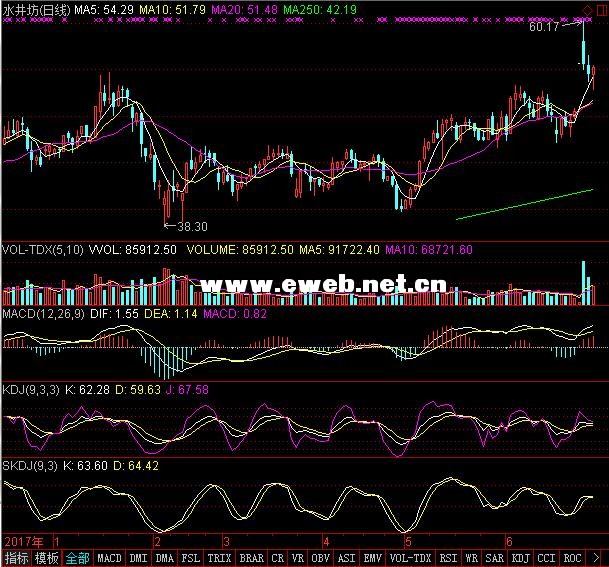Click the KDJ(9,3,3) panel title

[31, 390]
